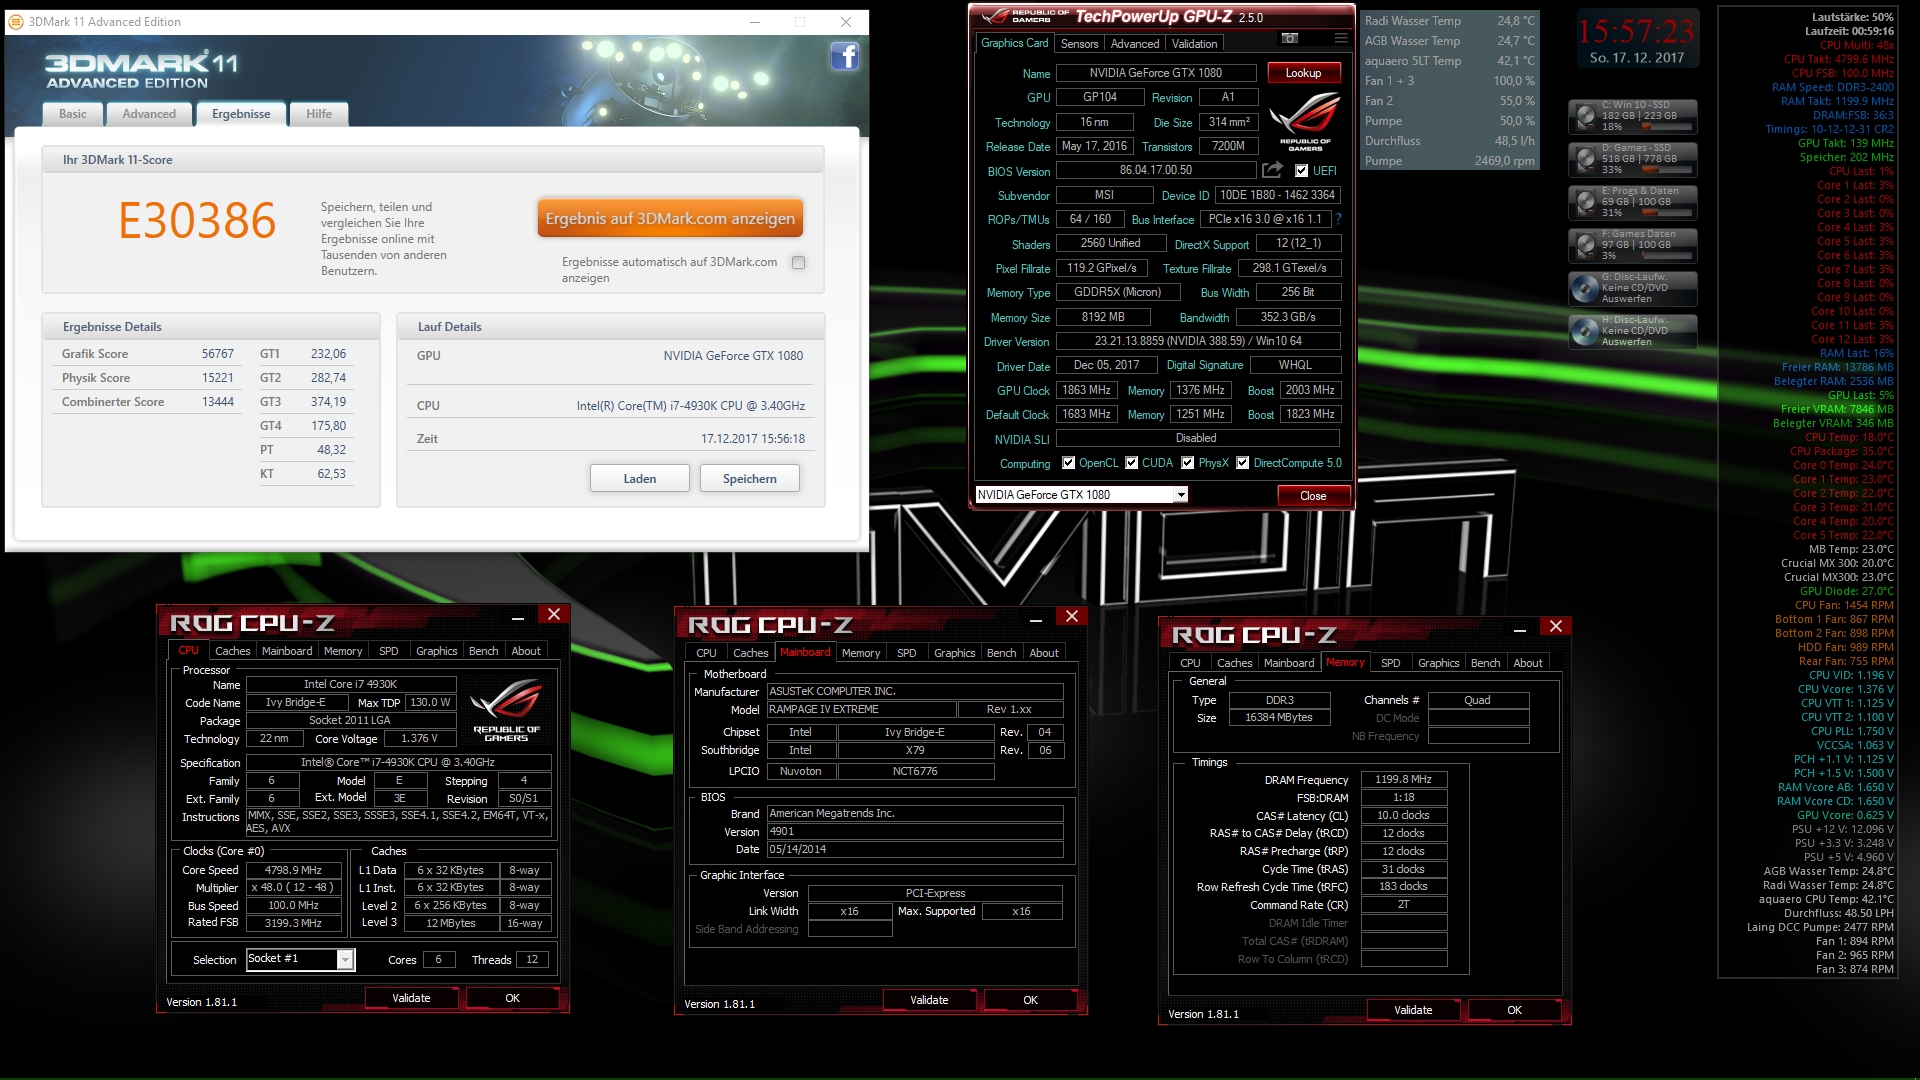Open Graphics tab in CPU-Z Mainboard window
1920x1080 pixels.
point(954,653)
